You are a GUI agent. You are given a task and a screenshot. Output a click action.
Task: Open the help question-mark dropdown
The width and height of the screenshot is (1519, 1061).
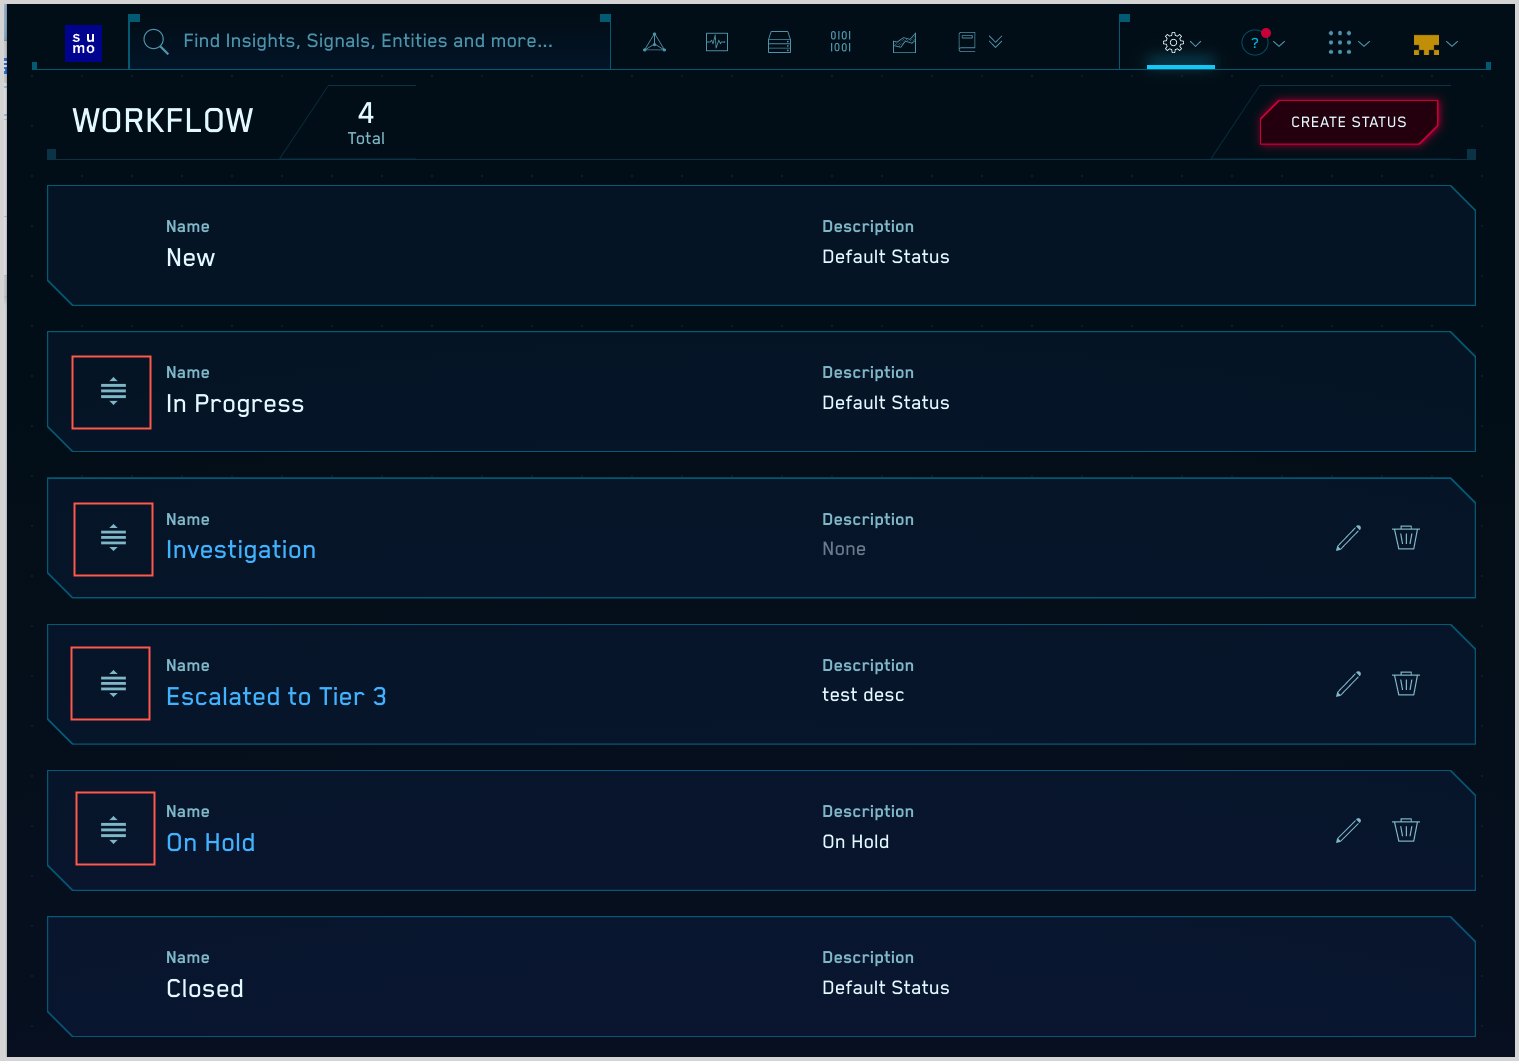point(1262,43)
